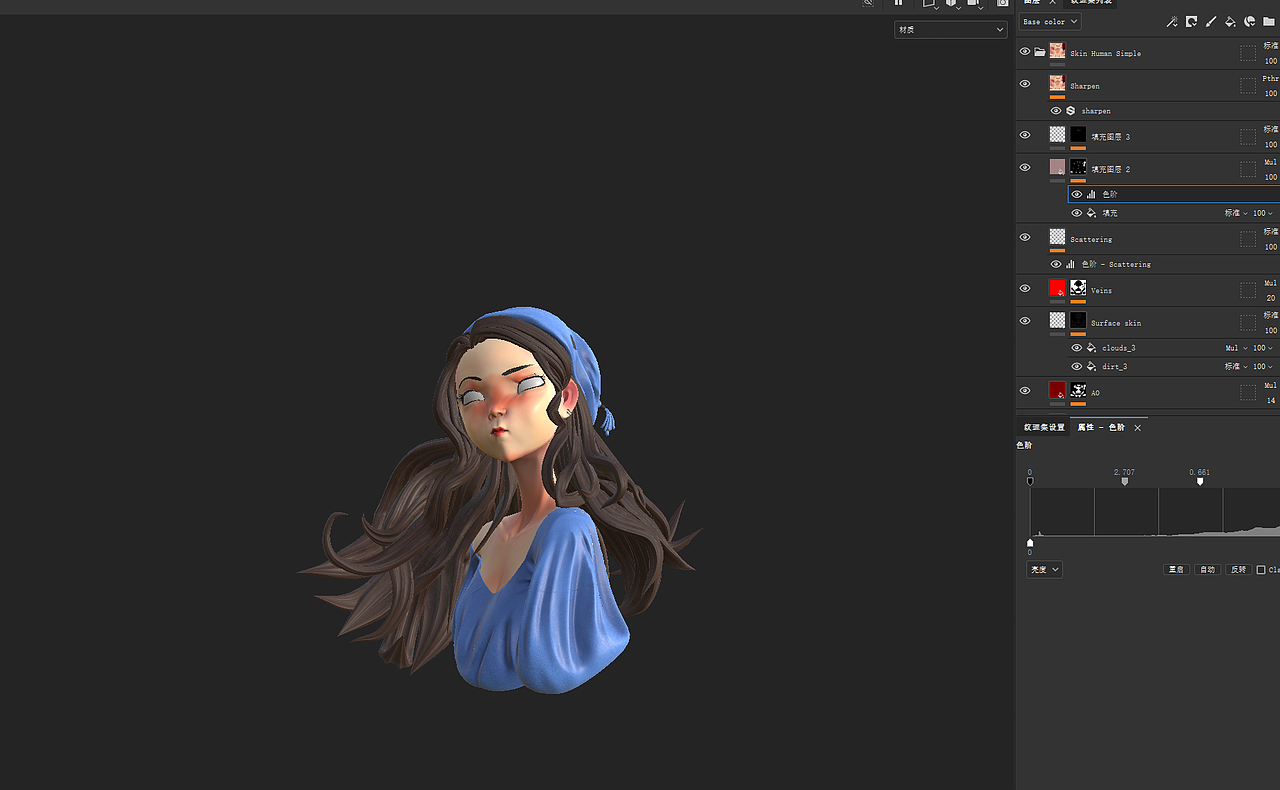The width and height of the screenshot is (1280, 790).
Task: Open the 材质 viewport mode dropdown
Action: 950,30
